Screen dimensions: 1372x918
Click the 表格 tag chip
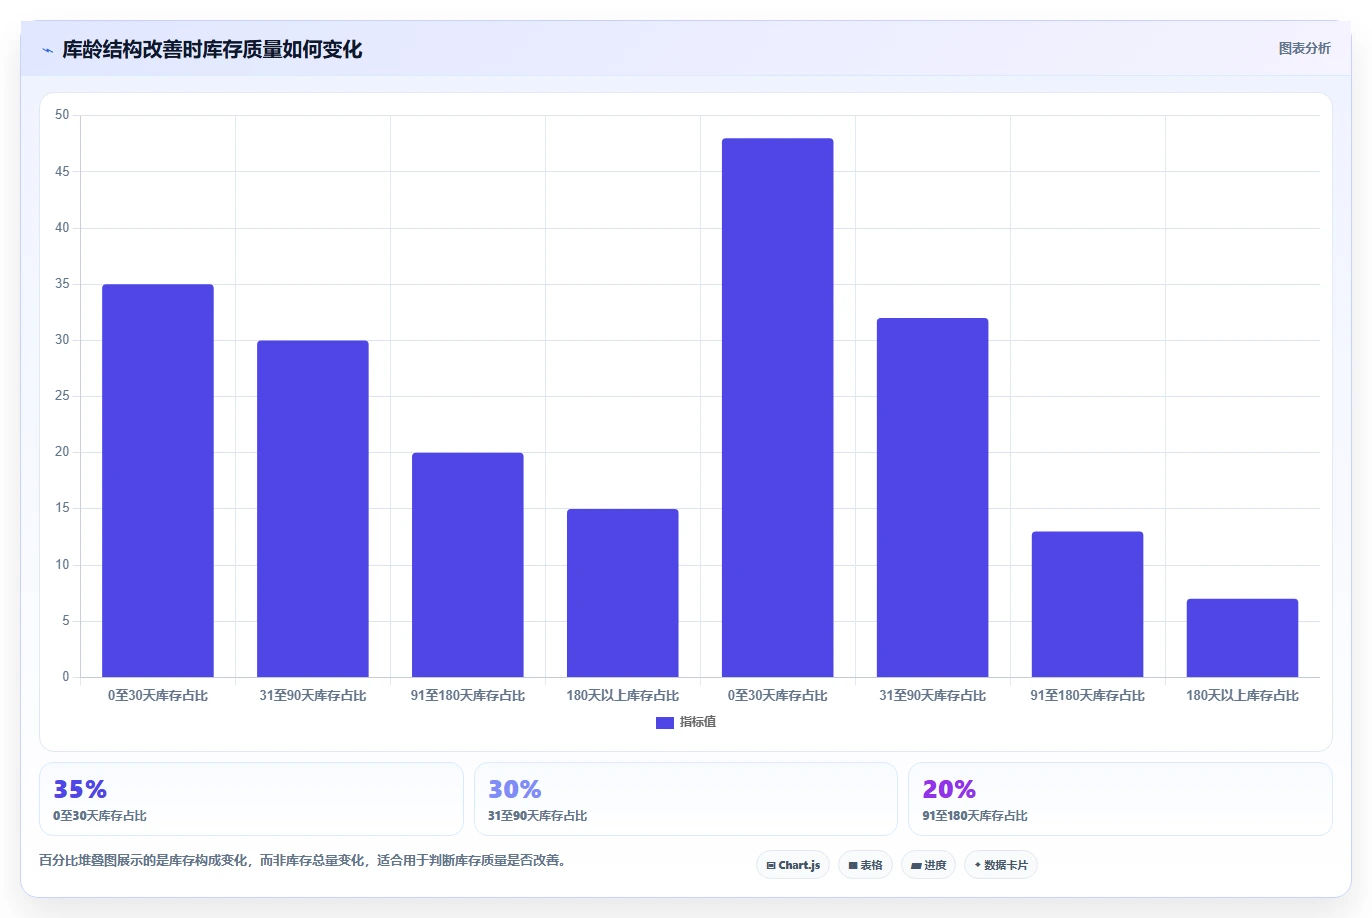point(865,865)
